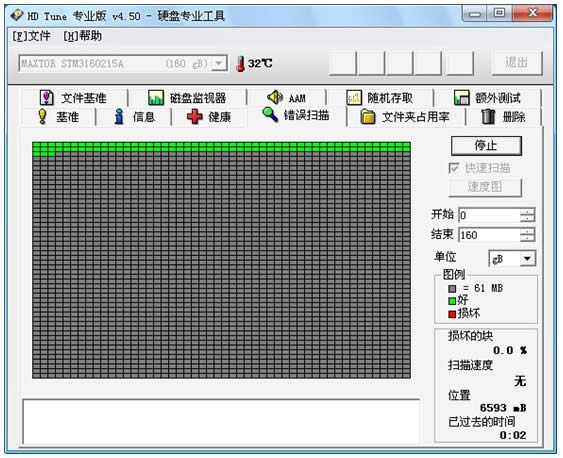The height and width of the screenshot is (458, 563).
Task: Click the Erase trash can icon
Action: tap(488, 117)
